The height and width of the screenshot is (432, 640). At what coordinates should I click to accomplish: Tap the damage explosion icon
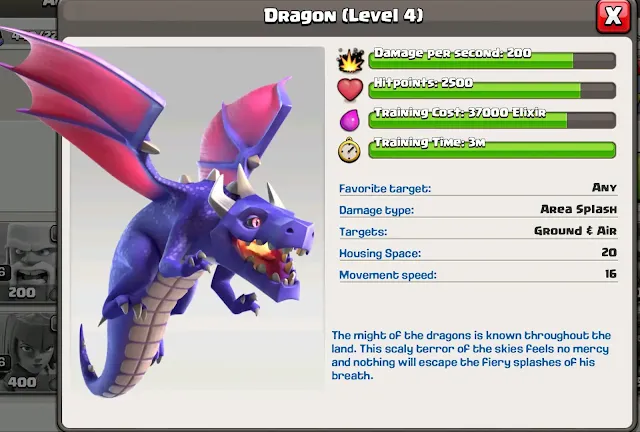(350, 60)
